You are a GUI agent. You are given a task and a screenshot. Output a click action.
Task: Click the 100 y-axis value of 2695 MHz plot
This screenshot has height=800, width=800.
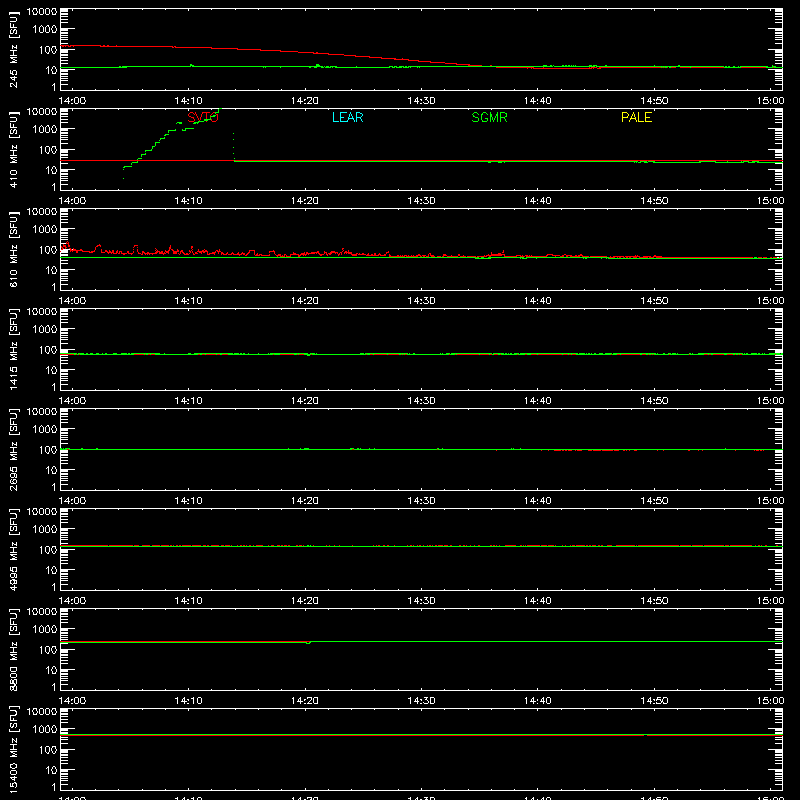coord(48,450)
